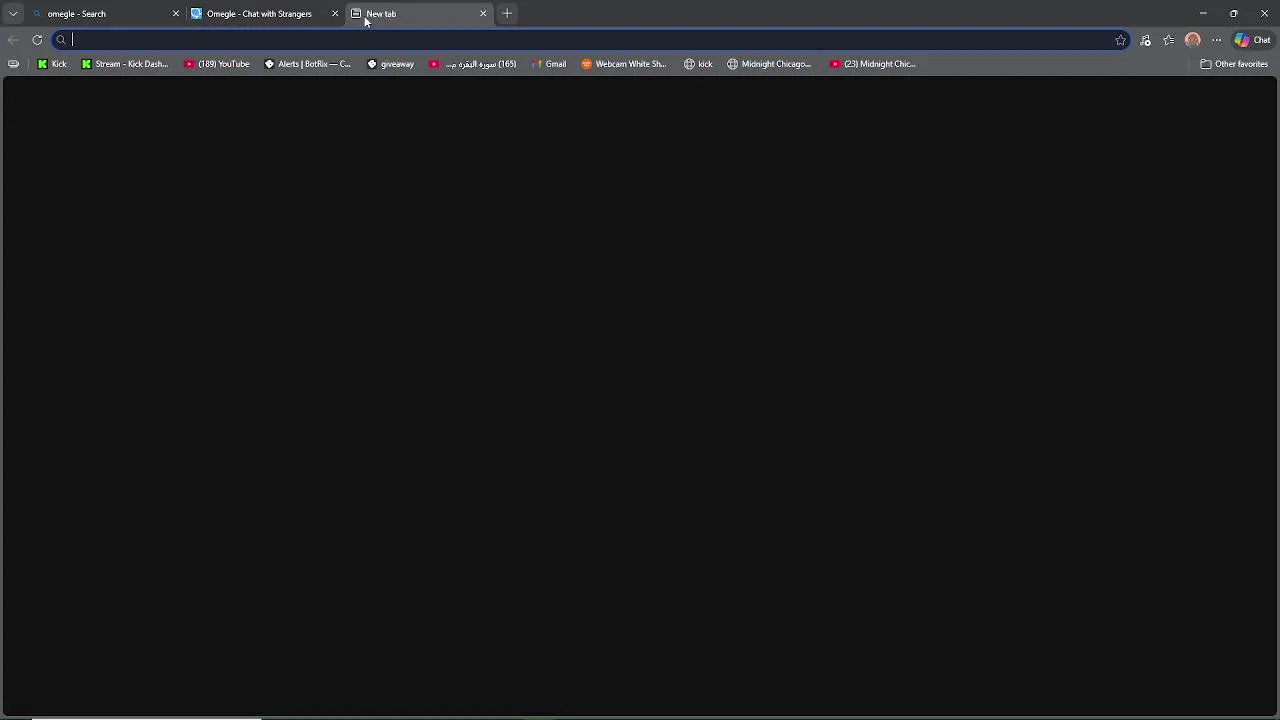Focus the address bar input field
This screenshot has width=1280, height=720.
coord(590,40)
